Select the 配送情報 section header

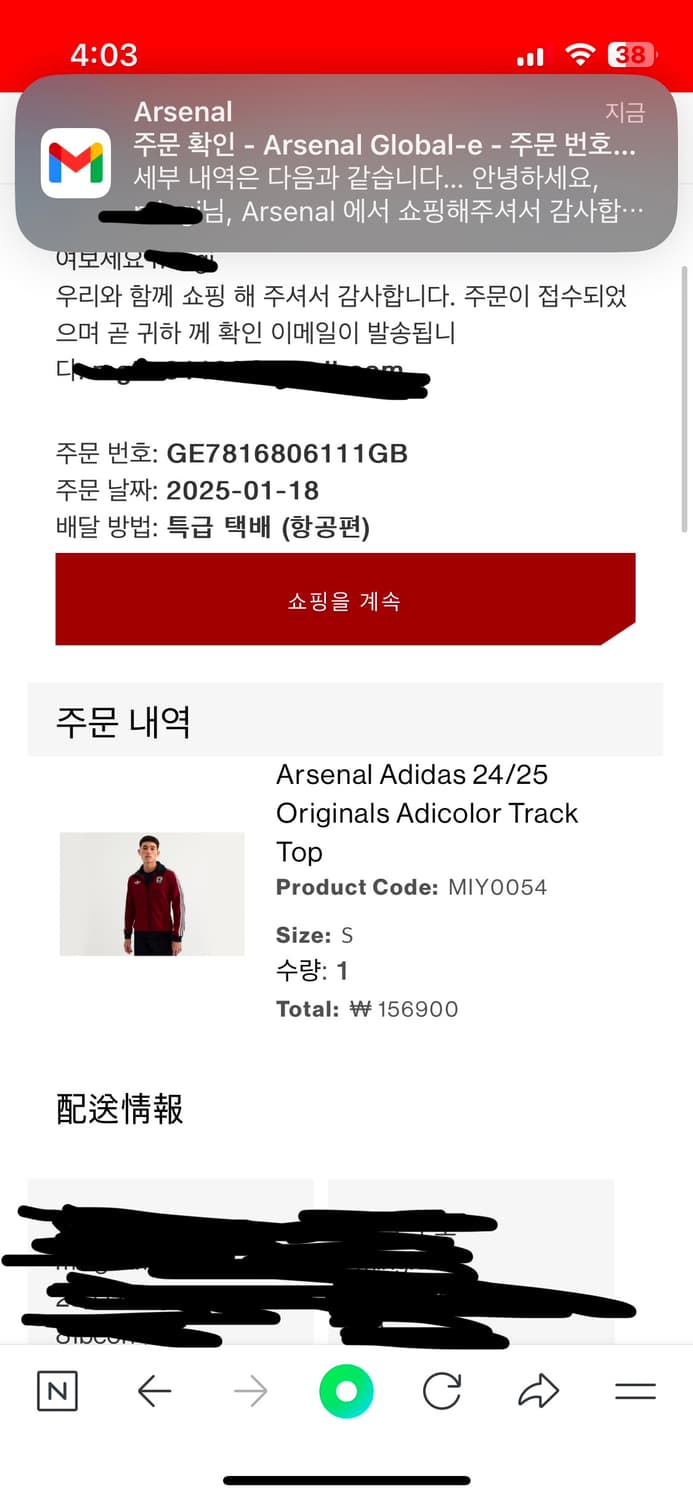pos(118,1110)
